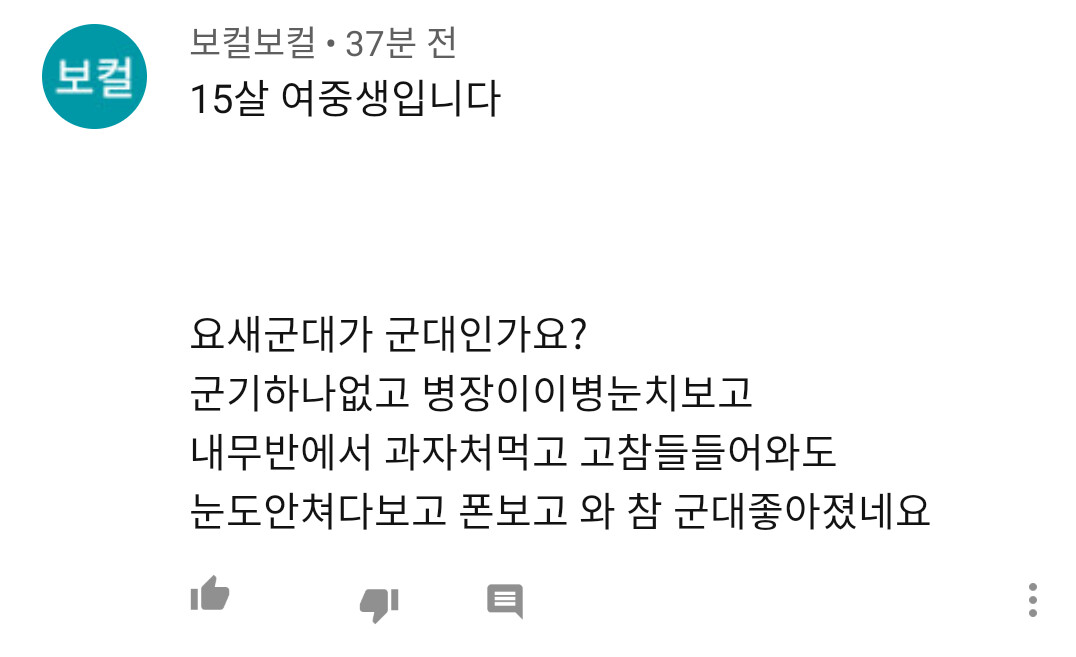Click the line starting with 눈도안쳐다보고
The height and width of the screenshot is (657, 1076).
pos(559,511)
